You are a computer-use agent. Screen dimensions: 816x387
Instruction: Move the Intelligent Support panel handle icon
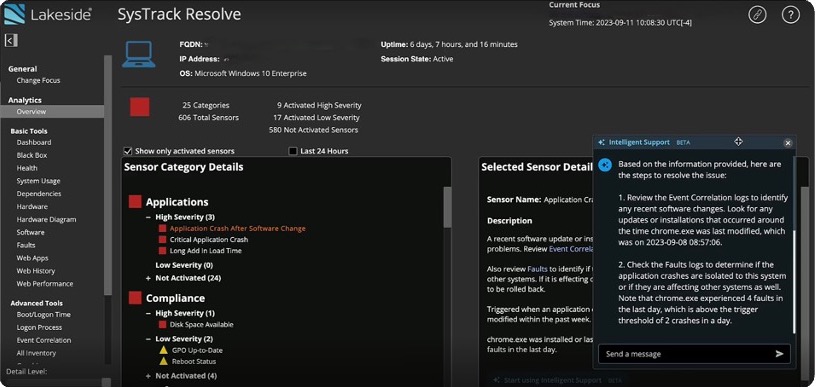pyautogui.click(x=738, y=141)
